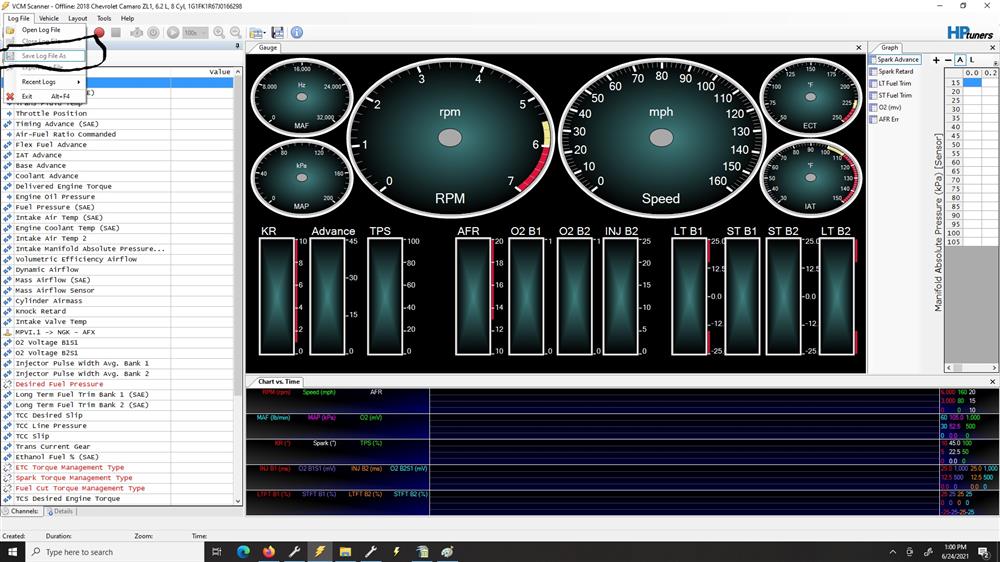Select the highlighted graph cell at row 15
This screenshot has height=562, width=1000.
click(972, 82)
